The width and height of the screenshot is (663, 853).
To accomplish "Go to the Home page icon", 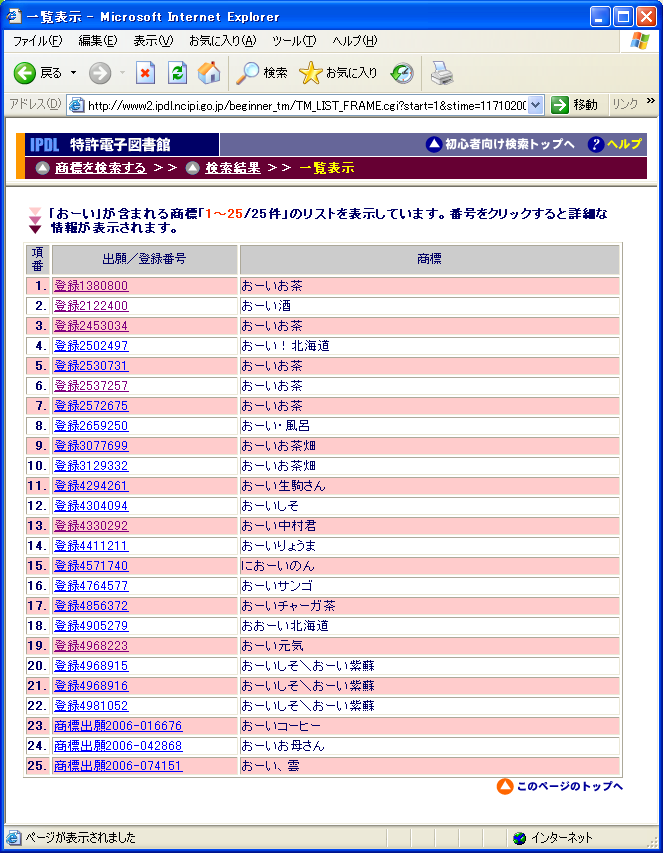I will pos(209,73).
